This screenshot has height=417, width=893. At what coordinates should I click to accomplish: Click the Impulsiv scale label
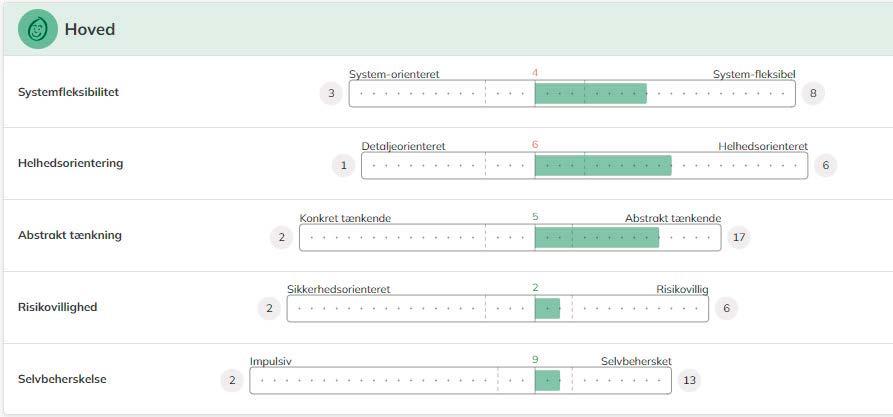tap(270, 361)
